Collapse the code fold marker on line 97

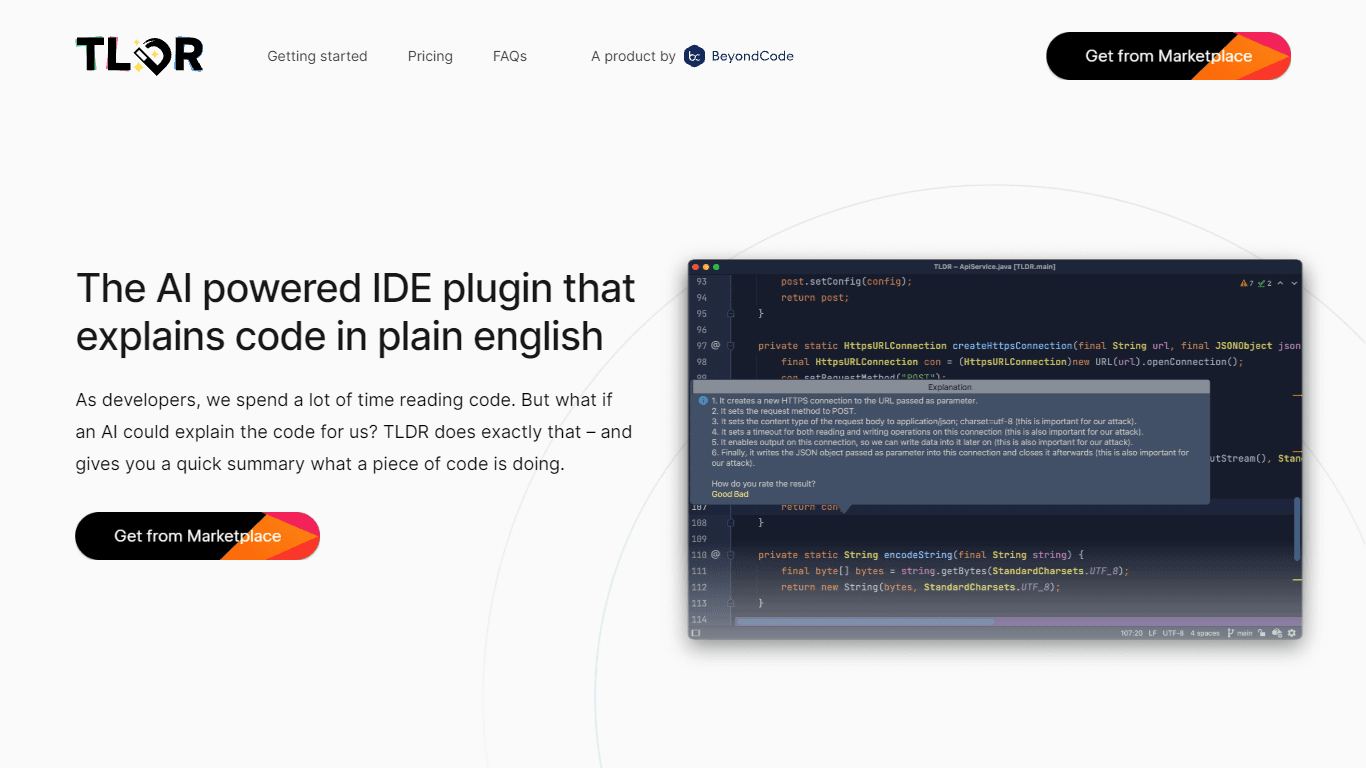point(731,346)
